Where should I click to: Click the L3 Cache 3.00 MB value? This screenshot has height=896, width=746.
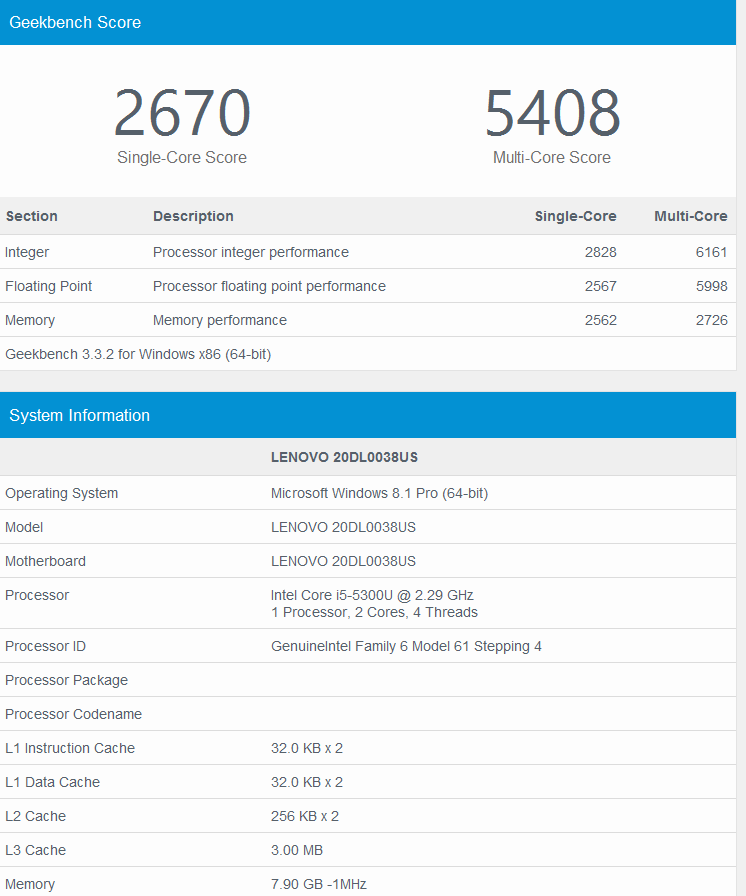tap(297, 850)
